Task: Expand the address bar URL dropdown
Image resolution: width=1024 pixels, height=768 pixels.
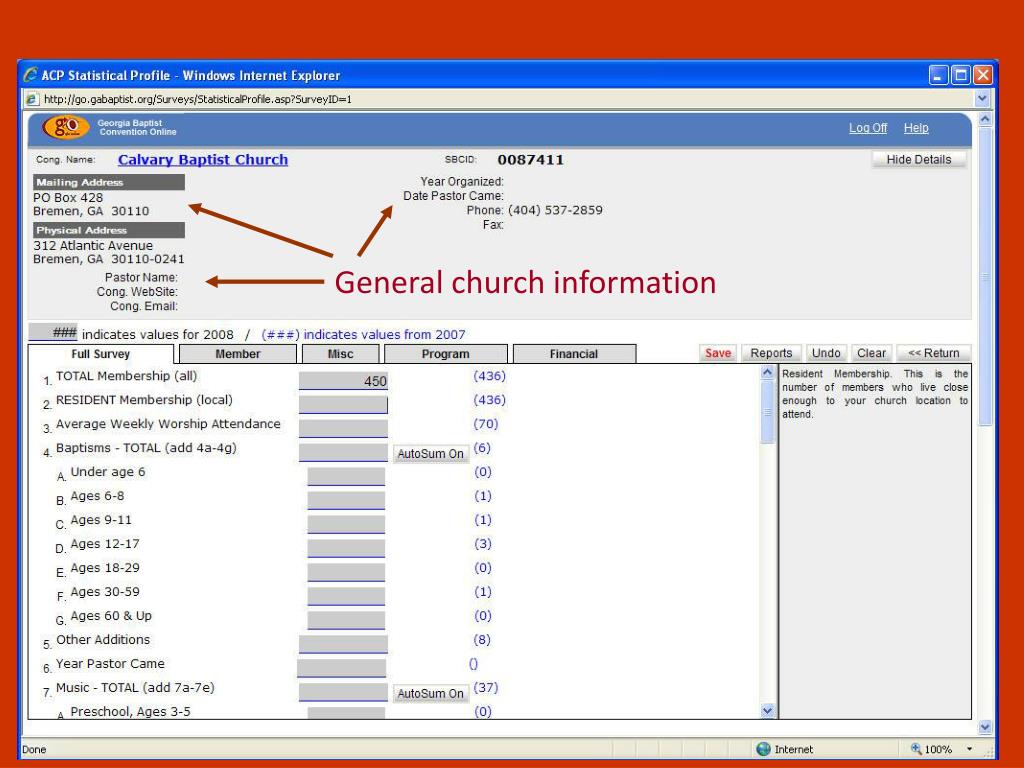Action: point(980,99)
